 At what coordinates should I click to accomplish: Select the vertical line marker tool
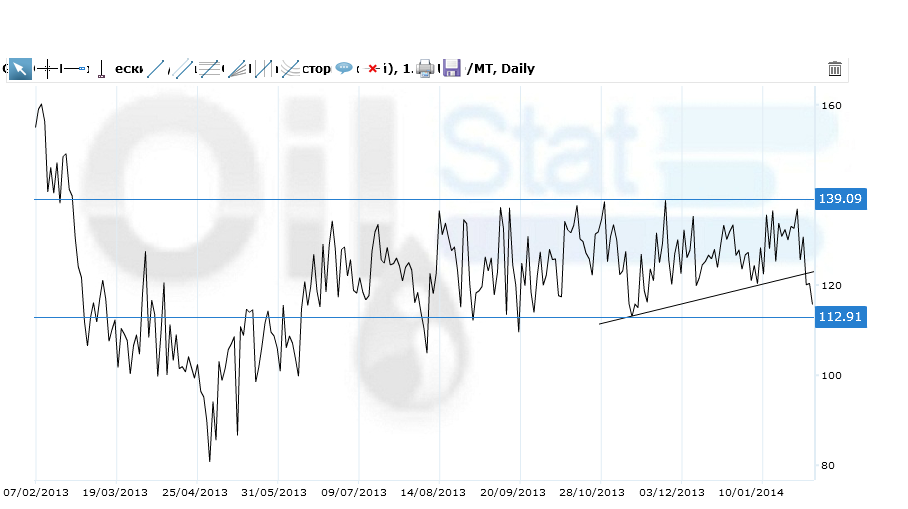coord(100,69)
